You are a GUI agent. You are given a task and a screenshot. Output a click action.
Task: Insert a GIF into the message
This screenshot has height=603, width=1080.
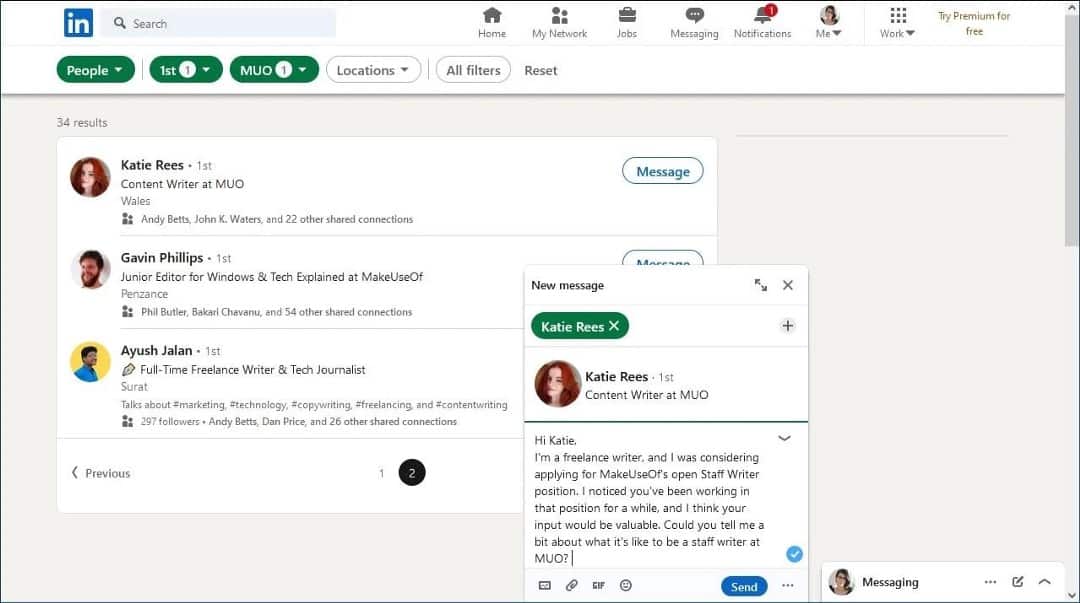click(599, 585)
